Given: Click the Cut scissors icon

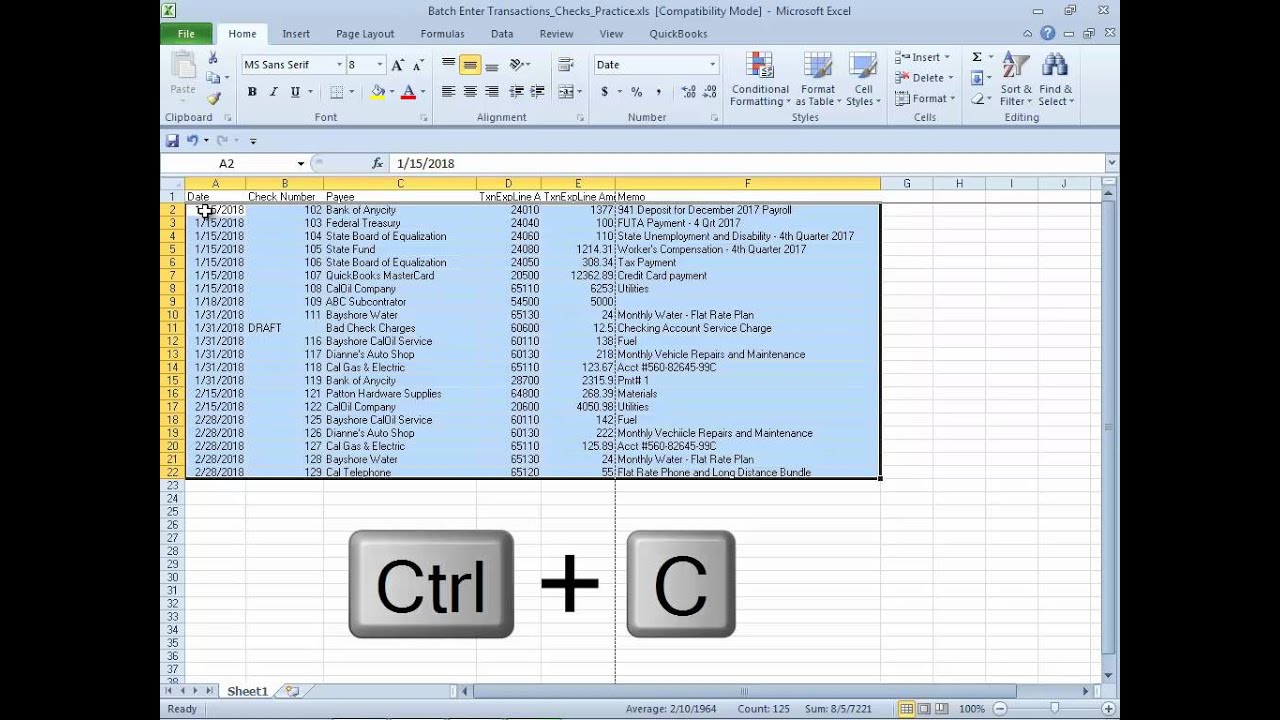Looking at the screenshot, I should click(x=213, y=58).
